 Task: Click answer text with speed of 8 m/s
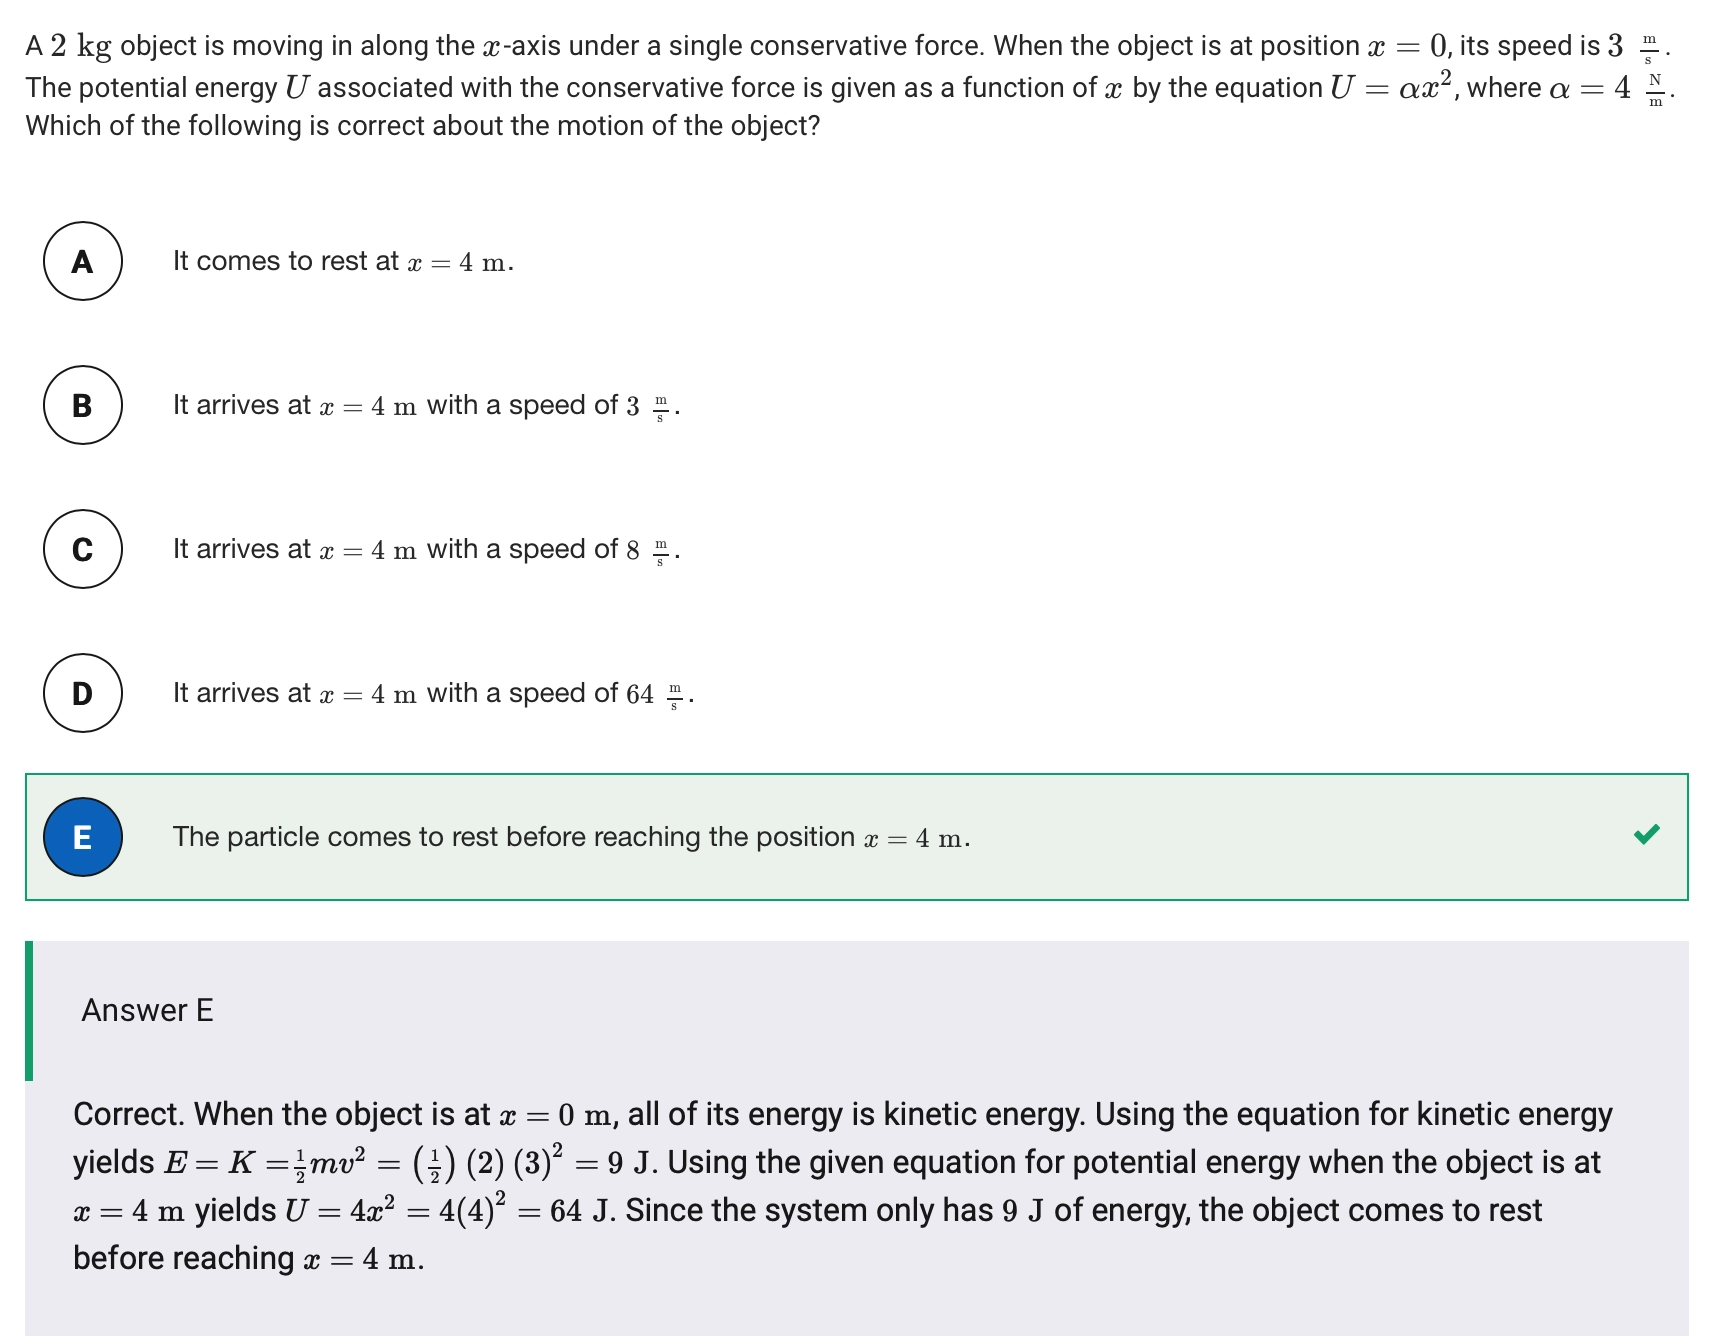coord(425,550)
